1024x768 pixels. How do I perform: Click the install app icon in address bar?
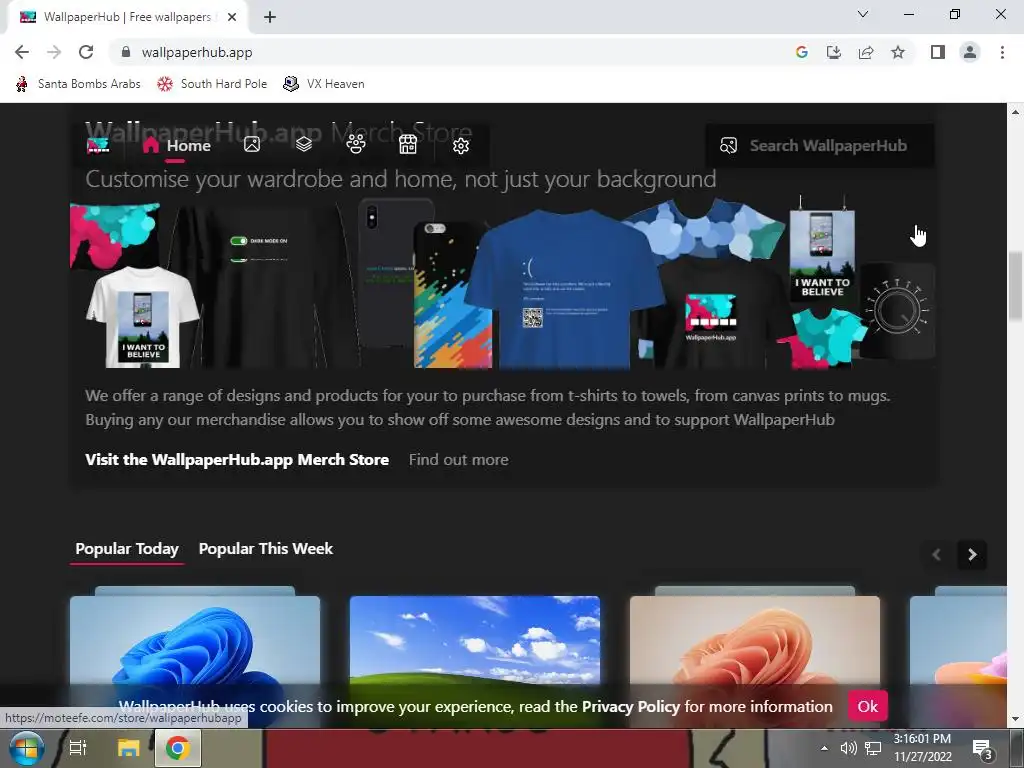834,52
